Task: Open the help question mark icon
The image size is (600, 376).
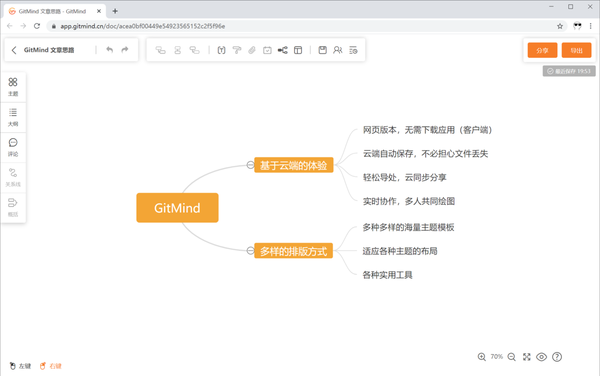Action: [557, 357]
